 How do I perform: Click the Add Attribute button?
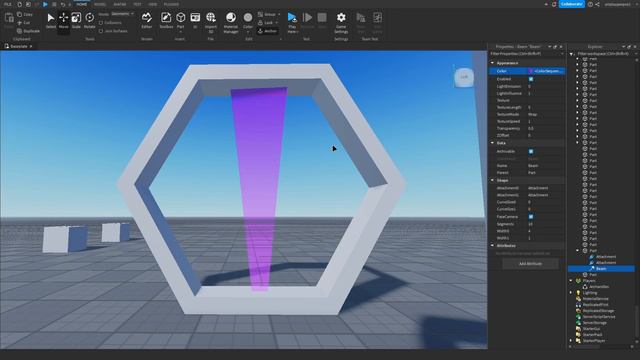coord(530,264)
